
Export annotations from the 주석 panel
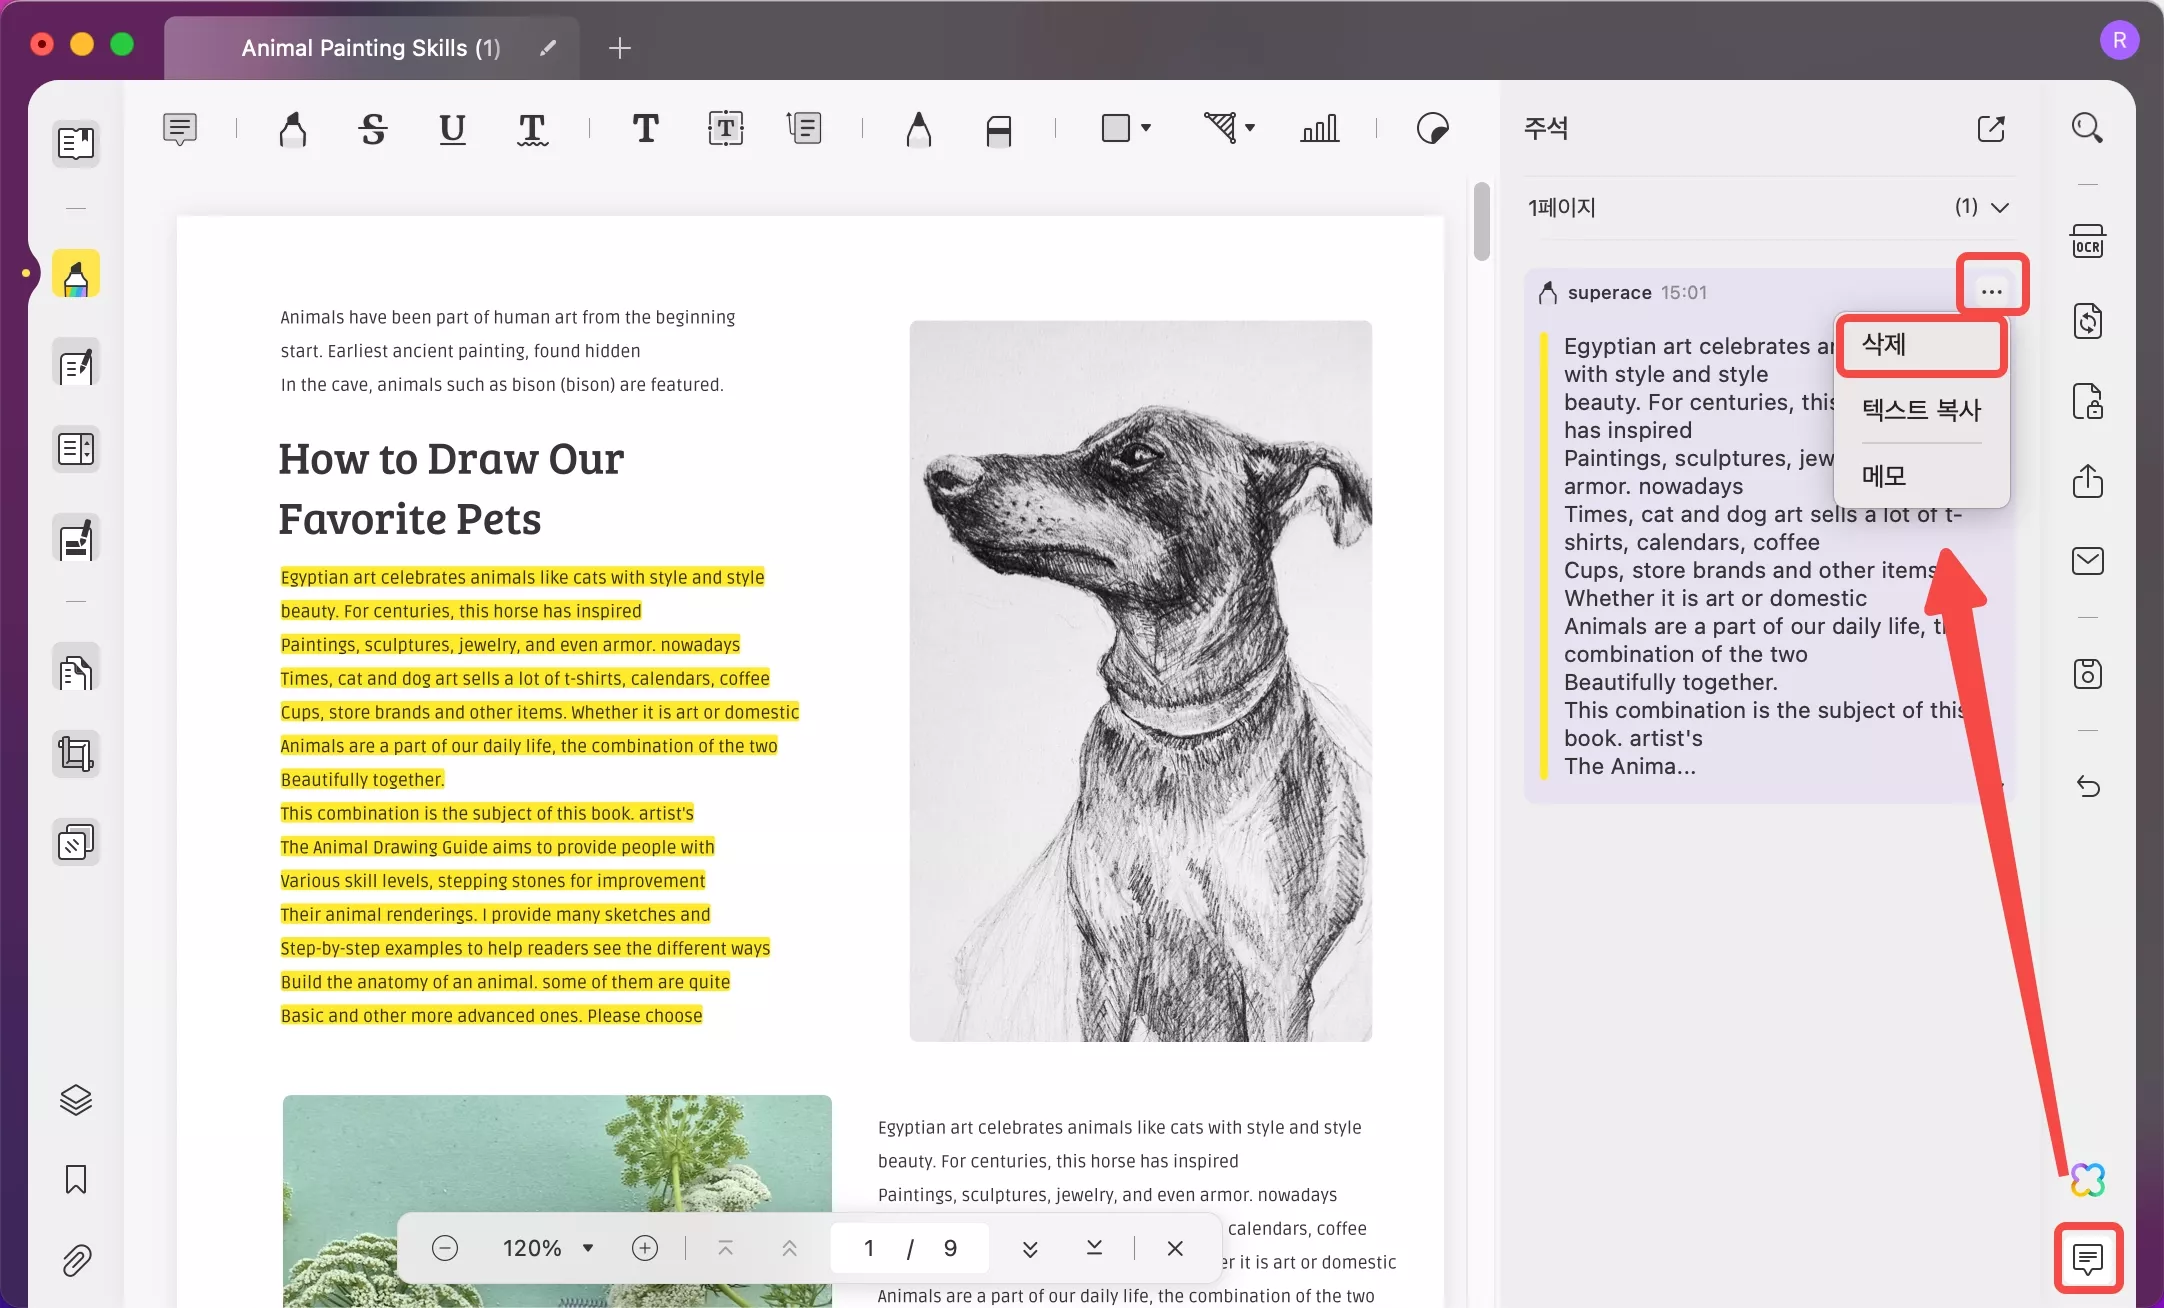(1991, 128)
